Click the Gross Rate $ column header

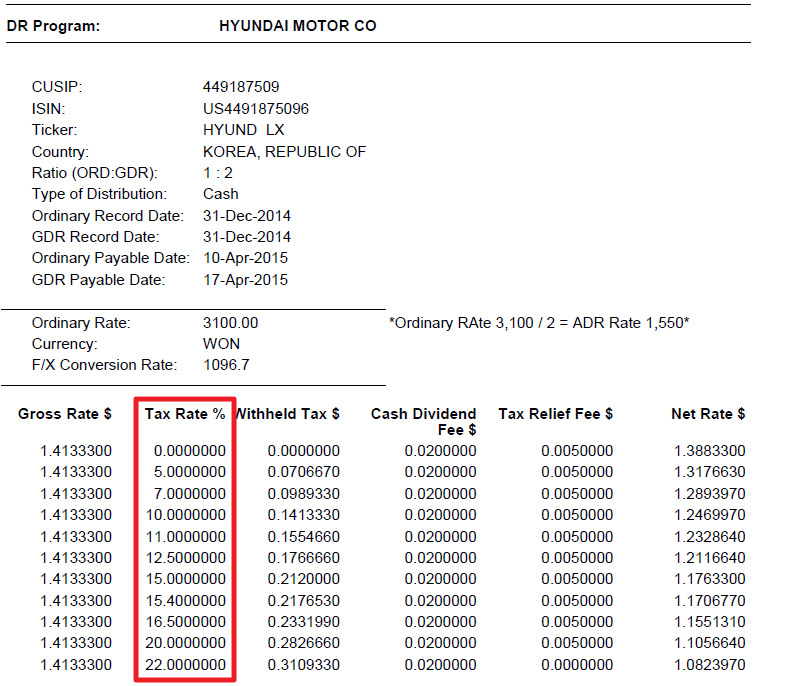(x=65, y=414)
